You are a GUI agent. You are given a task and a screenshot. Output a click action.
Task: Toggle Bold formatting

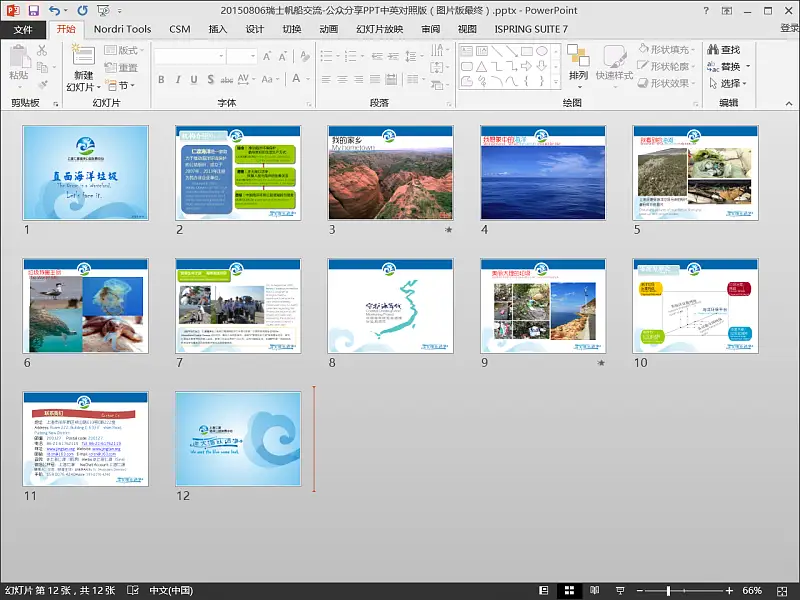[x=161, y=79]
